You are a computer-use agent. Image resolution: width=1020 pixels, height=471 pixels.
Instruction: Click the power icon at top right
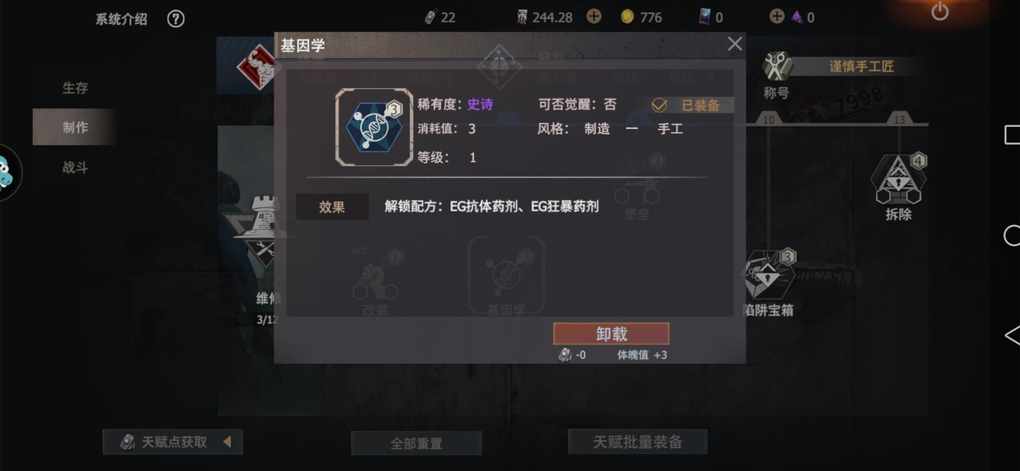tap(939, 12)
